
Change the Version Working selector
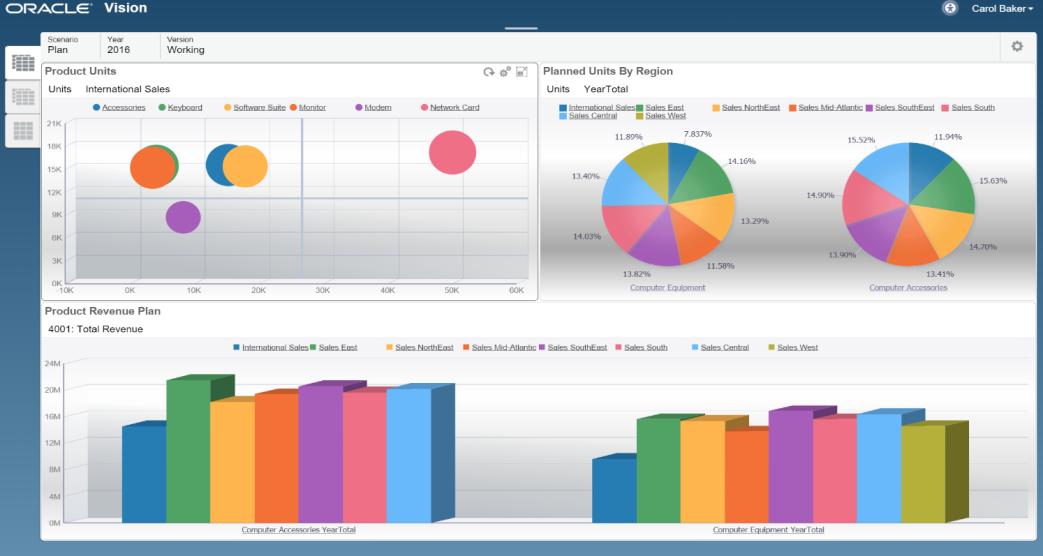pos(186,45)
